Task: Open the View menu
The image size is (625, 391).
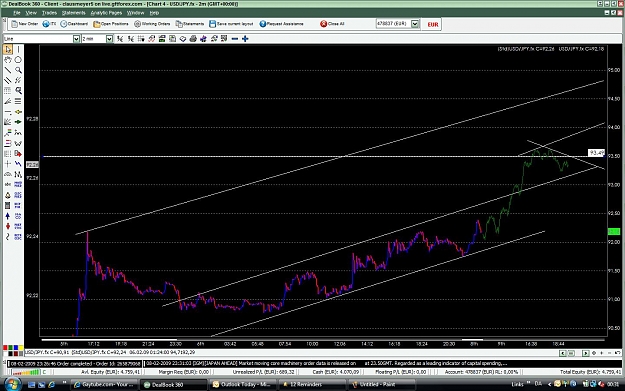Action: [31, 13]
